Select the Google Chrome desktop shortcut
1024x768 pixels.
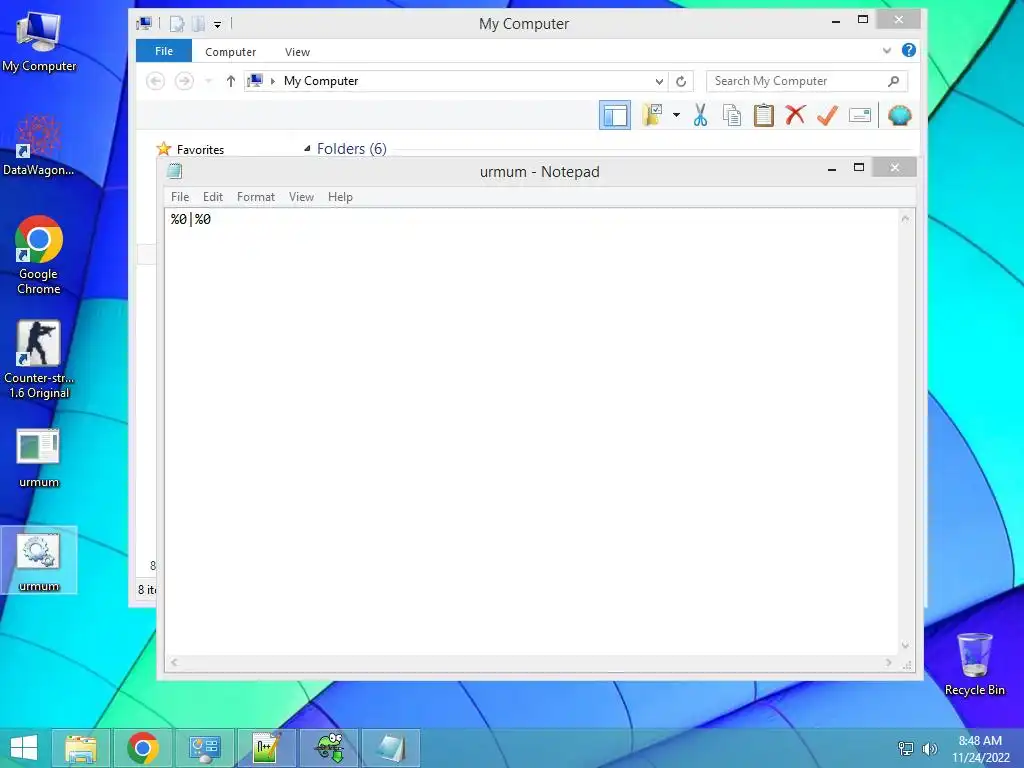pyautogui.click(x=39, y=255)
